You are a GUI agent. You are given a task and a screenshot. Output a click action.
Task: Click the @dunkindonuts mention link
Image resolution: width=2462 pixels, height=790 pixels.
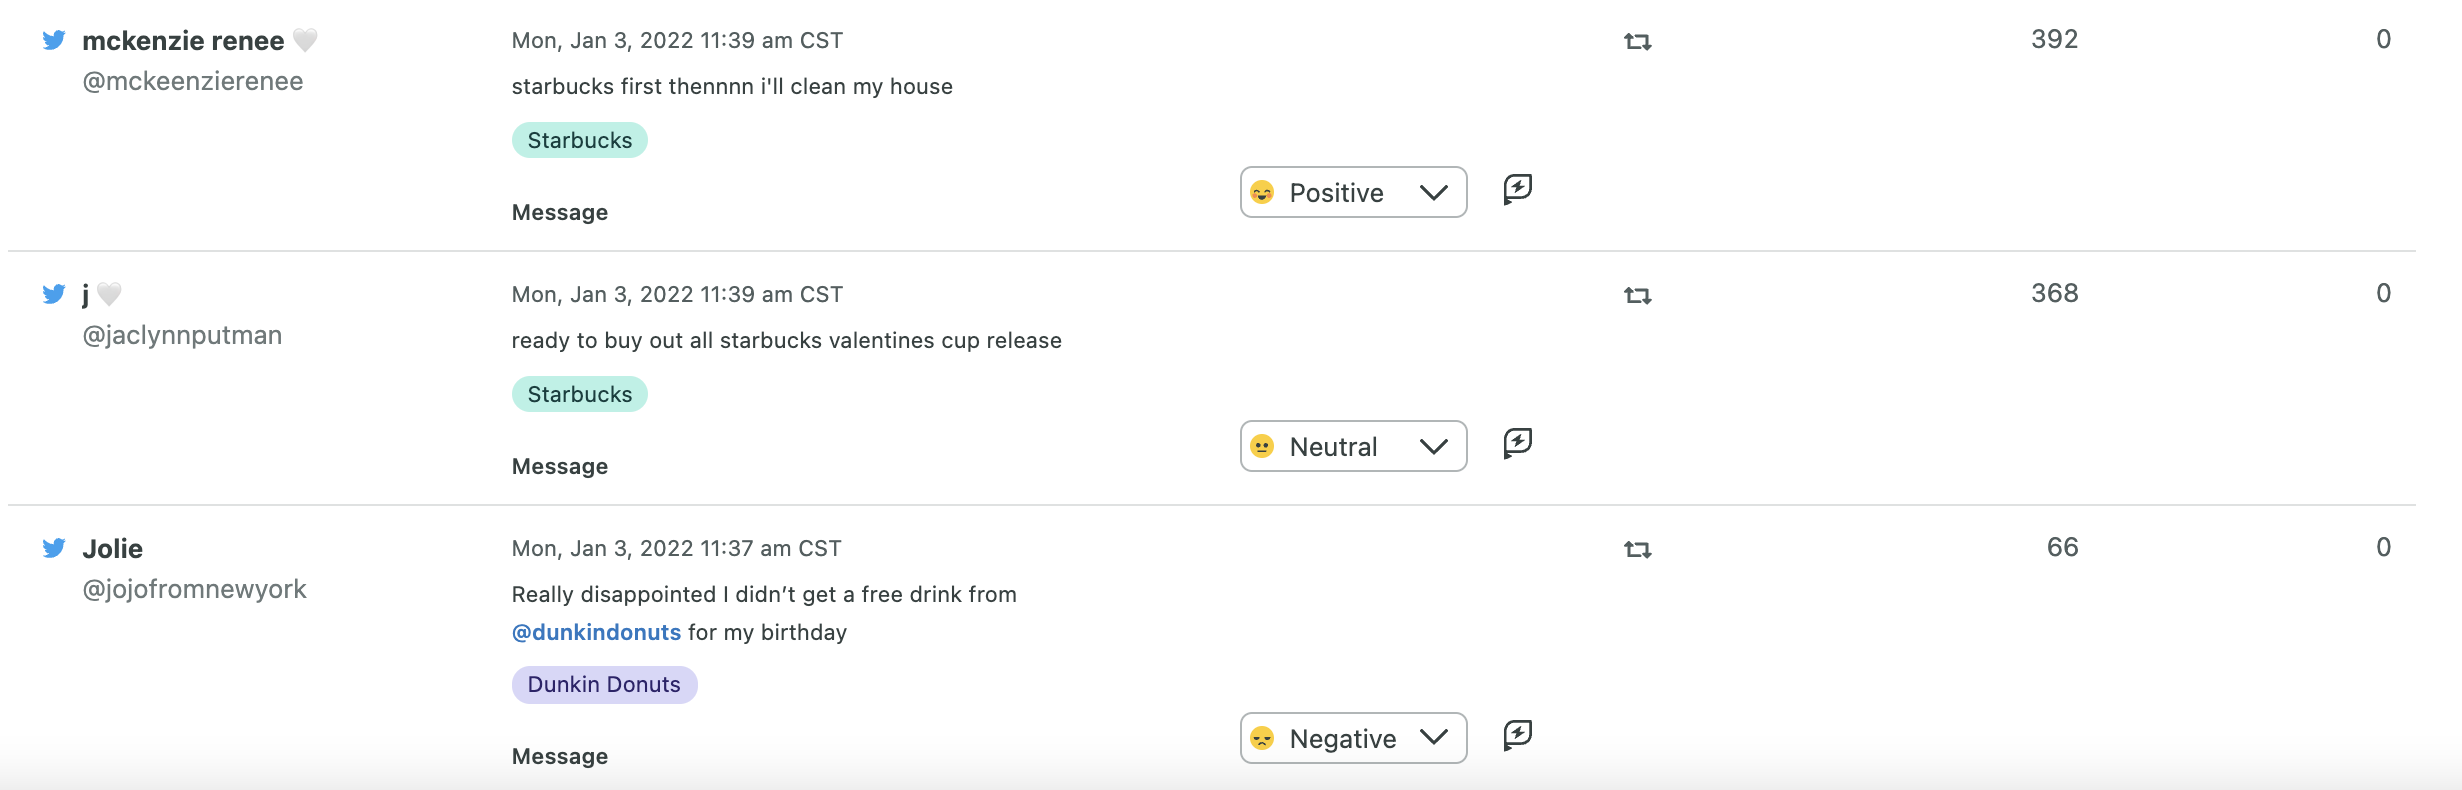[596, 632]
